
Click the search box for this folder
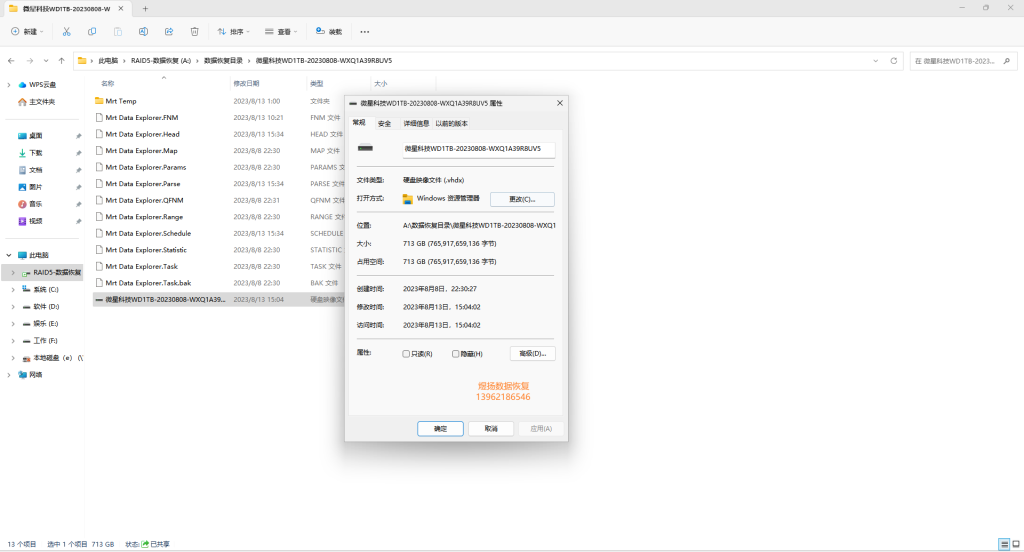pyautogui.click(x=963, y=61)
